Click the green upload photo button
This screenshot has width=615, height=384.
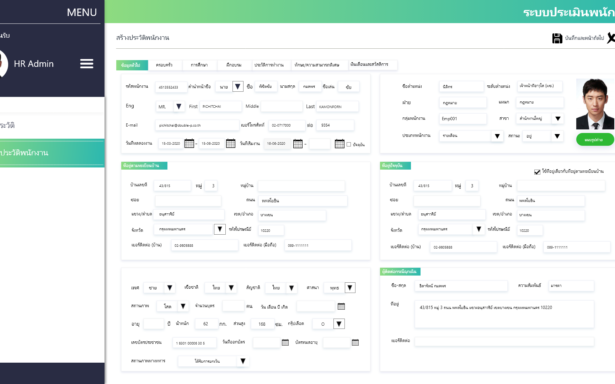point(595,139)
